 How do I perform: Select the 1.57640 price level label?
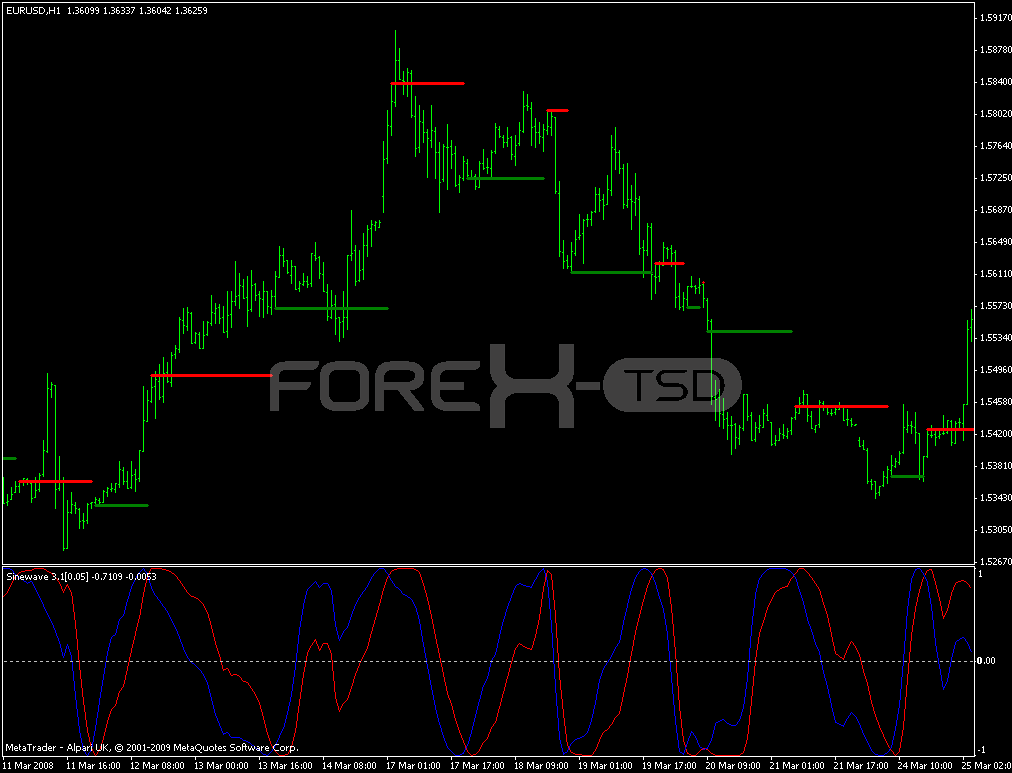pos(995,146)
